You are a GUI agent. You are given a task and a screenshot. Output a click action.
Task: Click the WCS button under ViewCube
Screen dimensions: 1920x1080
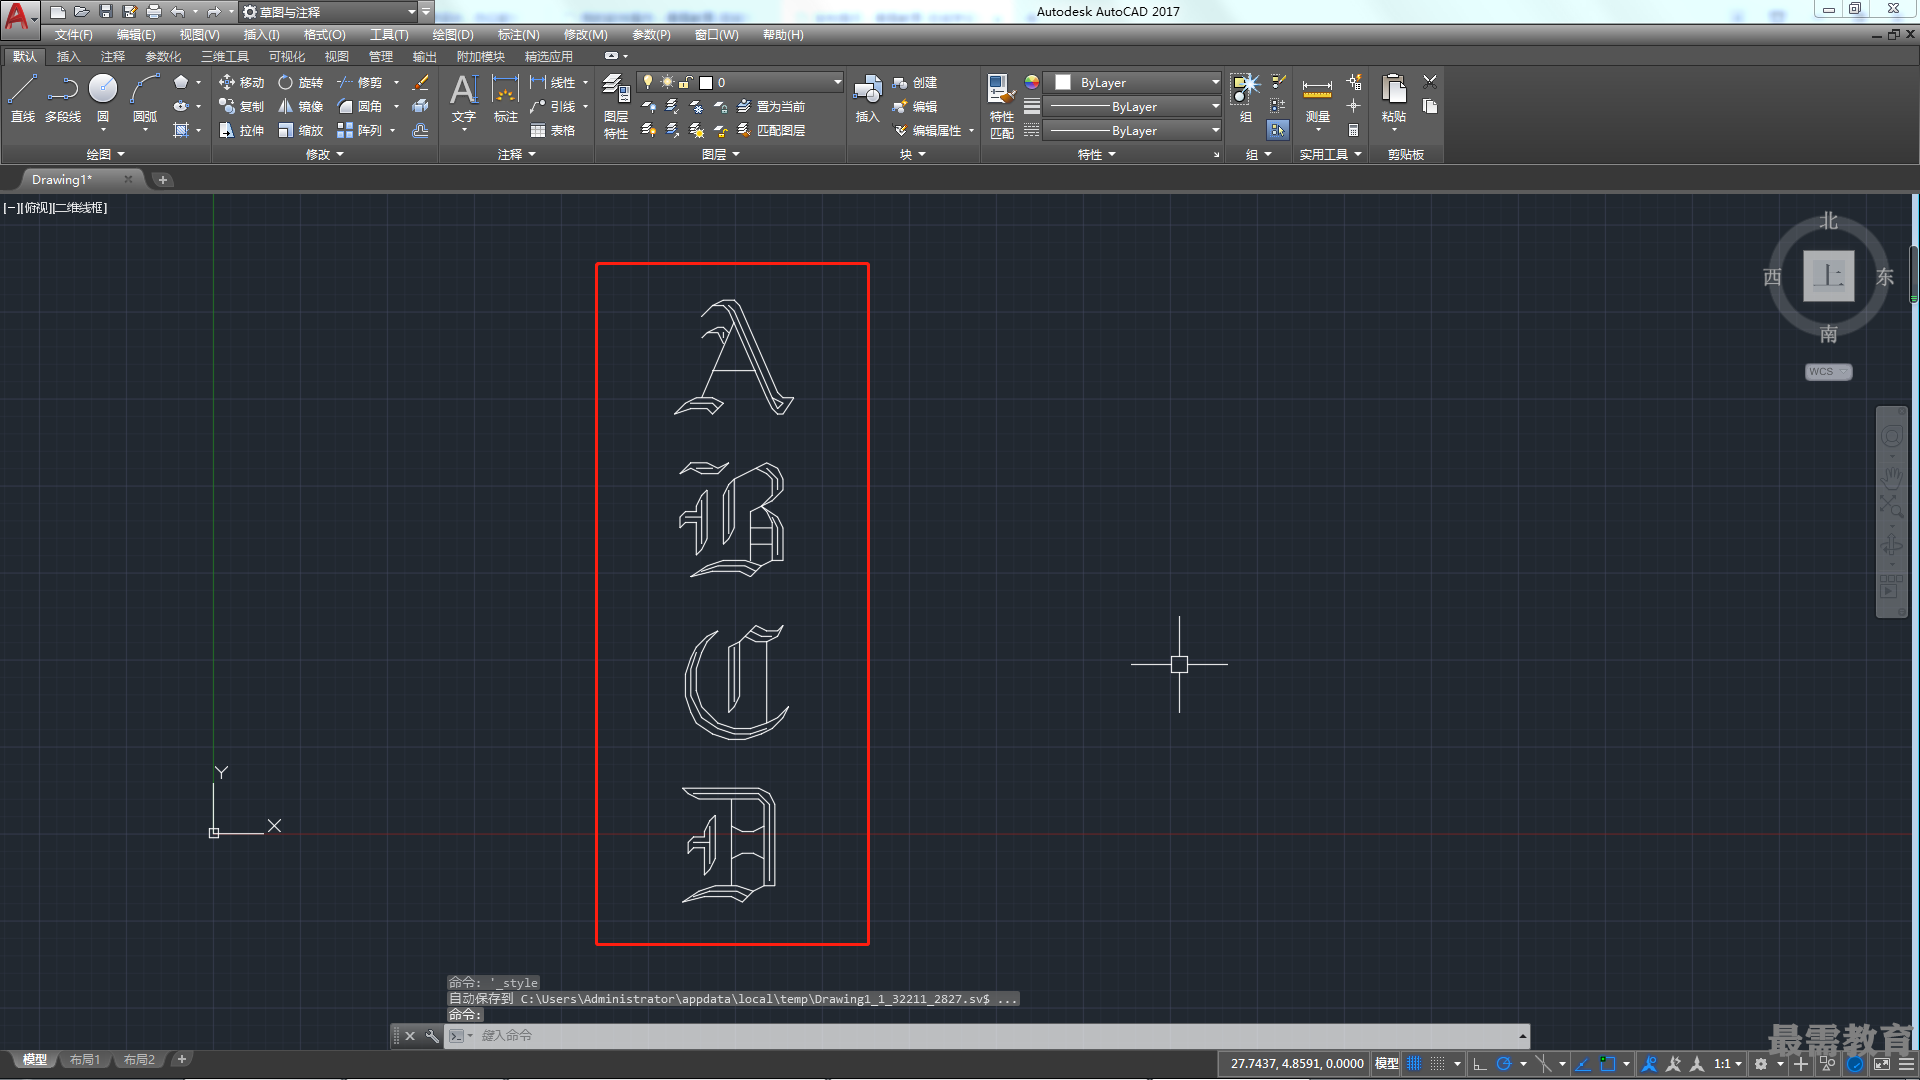1828,372
